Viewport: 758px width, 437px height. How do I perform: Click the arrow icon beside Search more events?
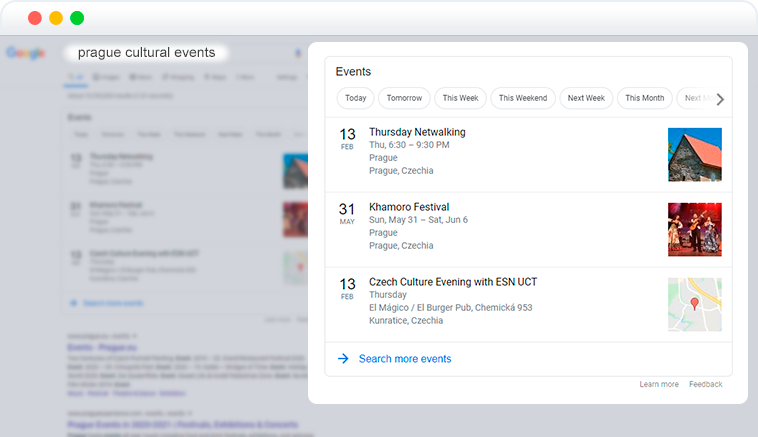point(343,359)
